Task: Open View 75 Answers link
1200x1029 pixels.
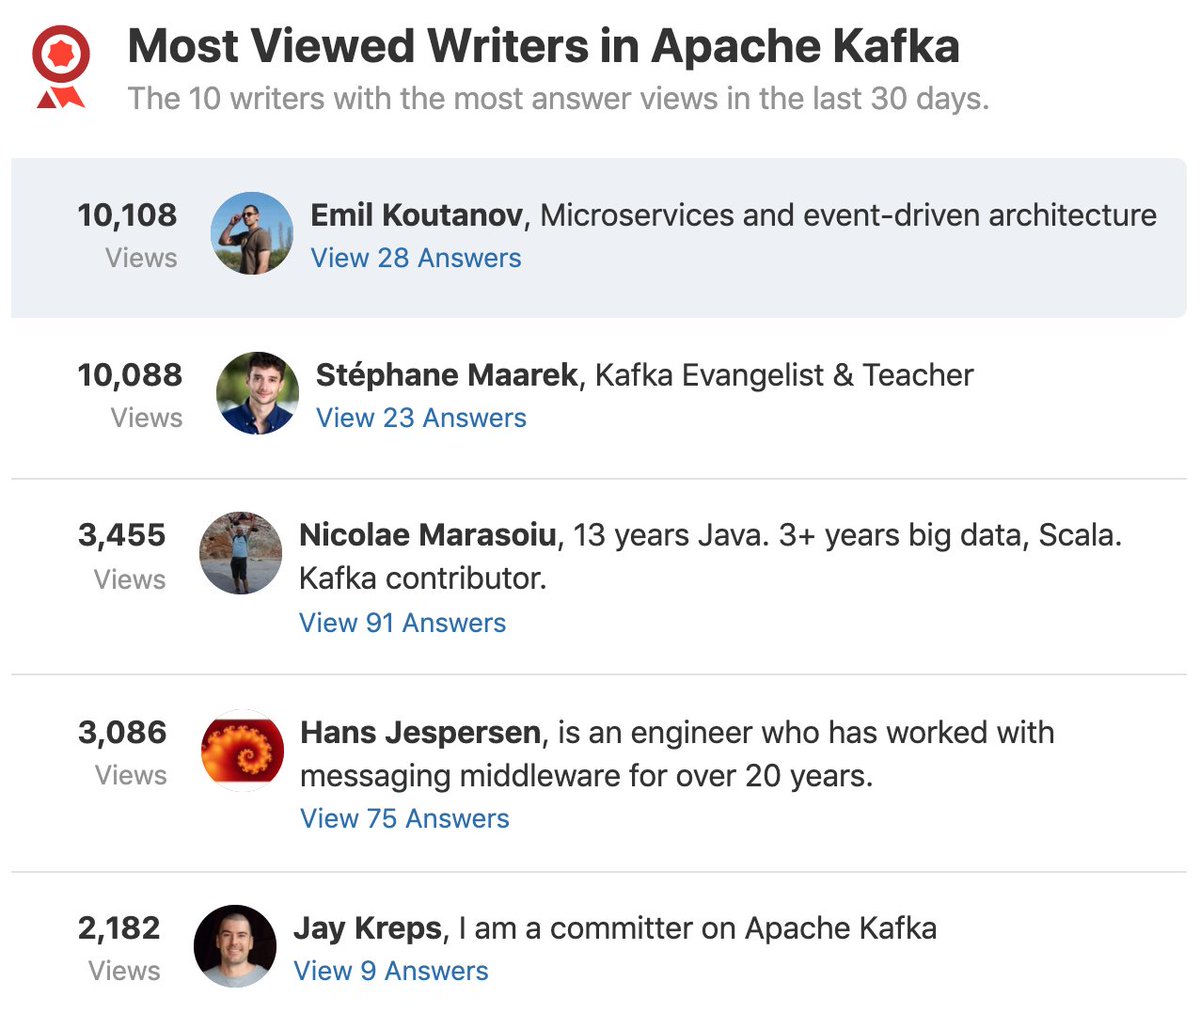Action: click(405, 819)
